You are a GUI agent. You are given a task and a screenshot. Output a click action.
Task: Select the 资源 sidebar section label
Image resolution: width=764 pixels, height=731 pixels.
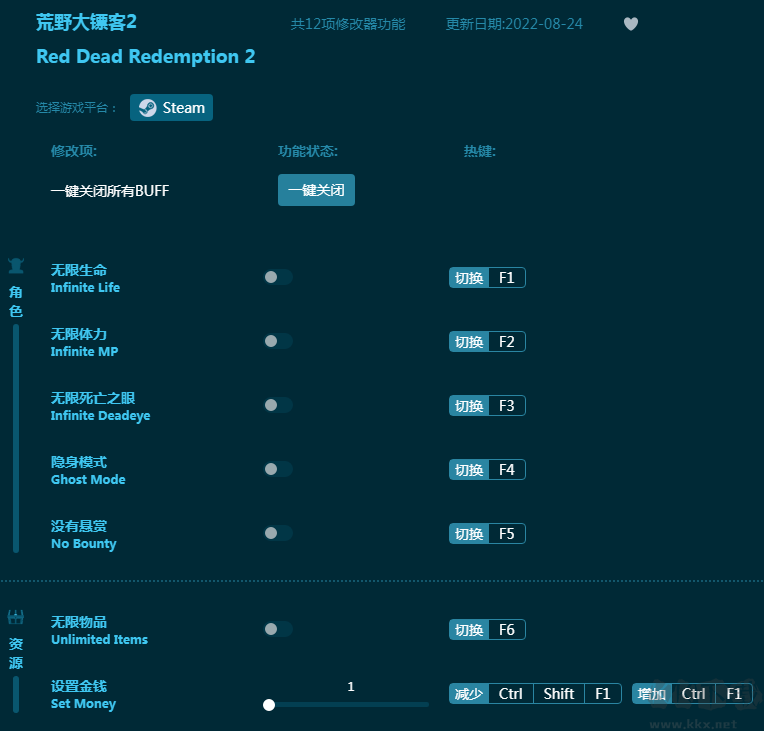[16, 654]
